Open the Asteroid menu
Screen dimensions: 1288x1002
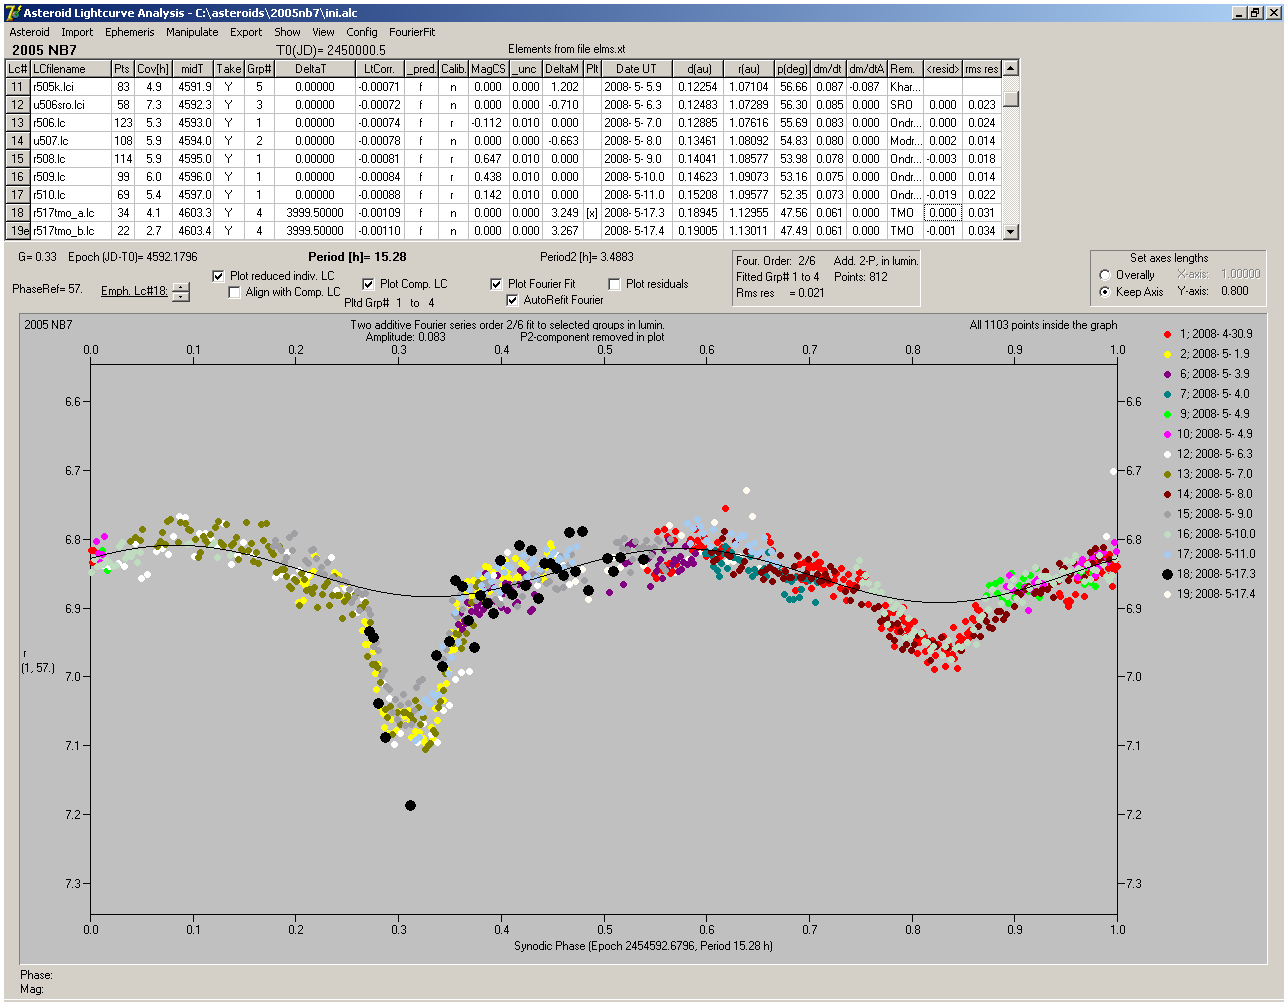click(29, 32)
